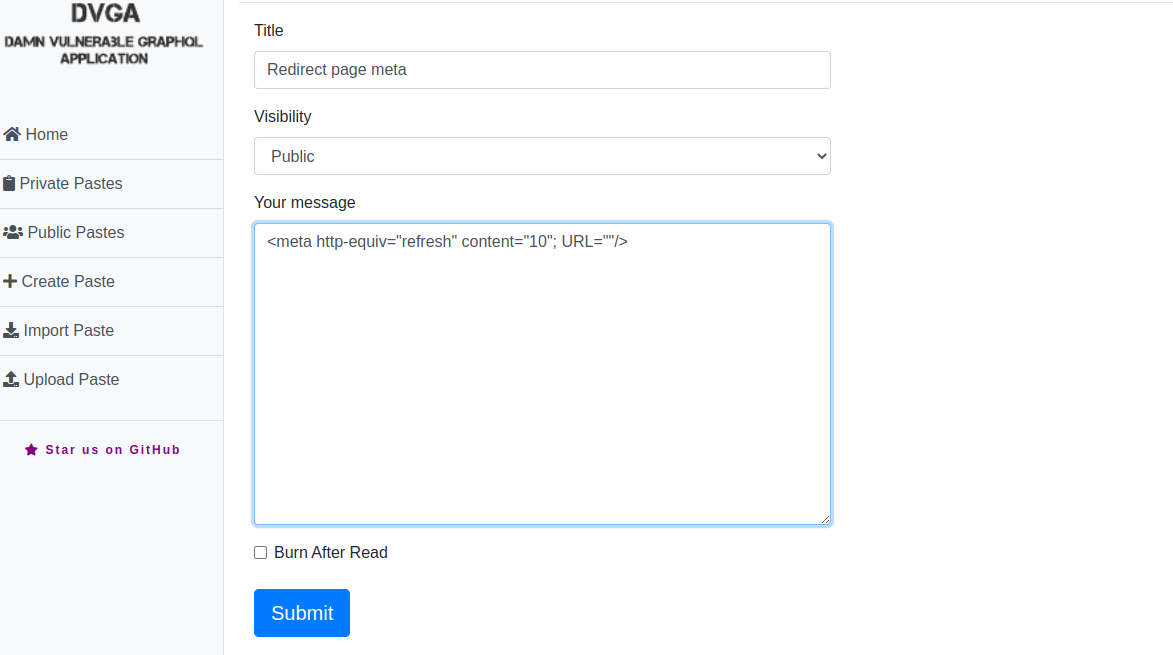Navigate to Import Paste menu entry

coord(68,330)
